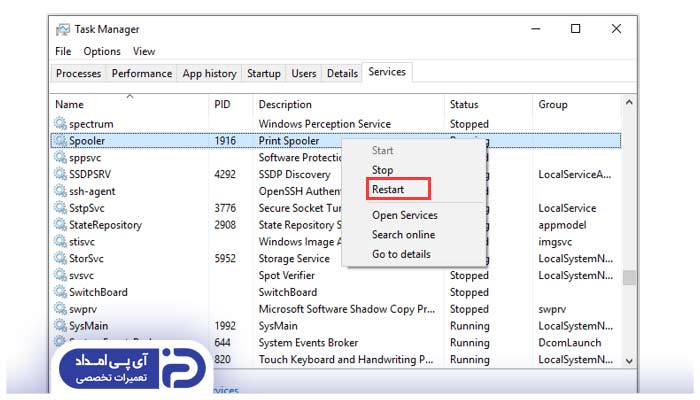Select the SwitchBoard service name

coord(98,292)
